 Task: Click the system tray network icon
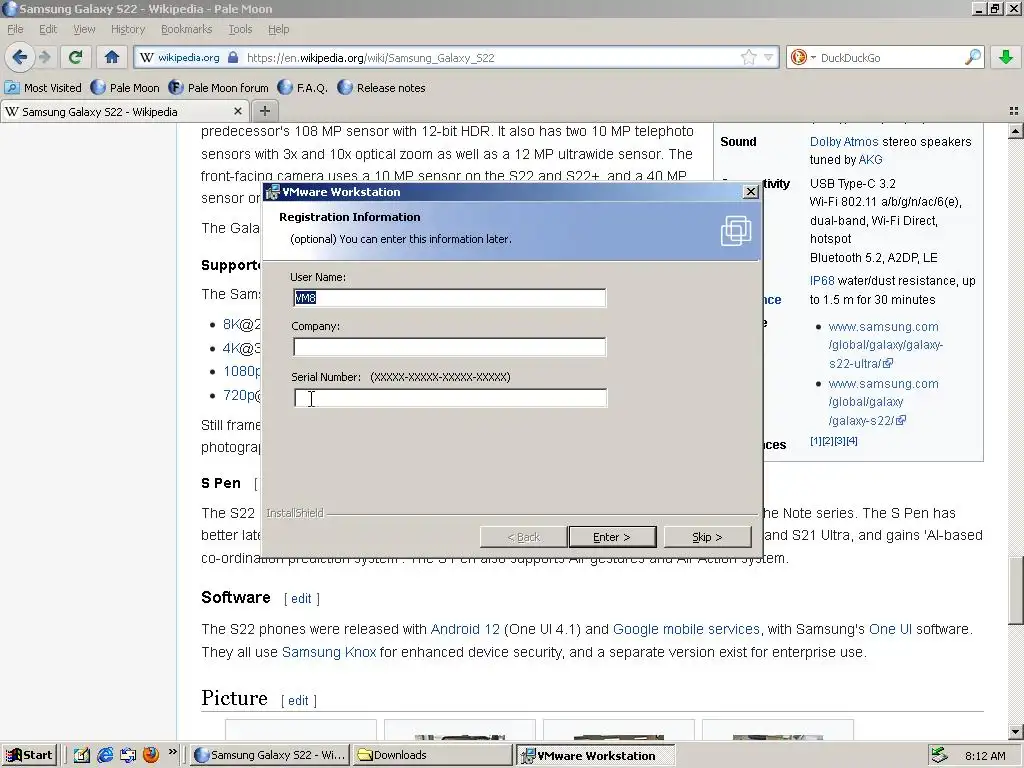pyautogui.click(x=939, y=755)
